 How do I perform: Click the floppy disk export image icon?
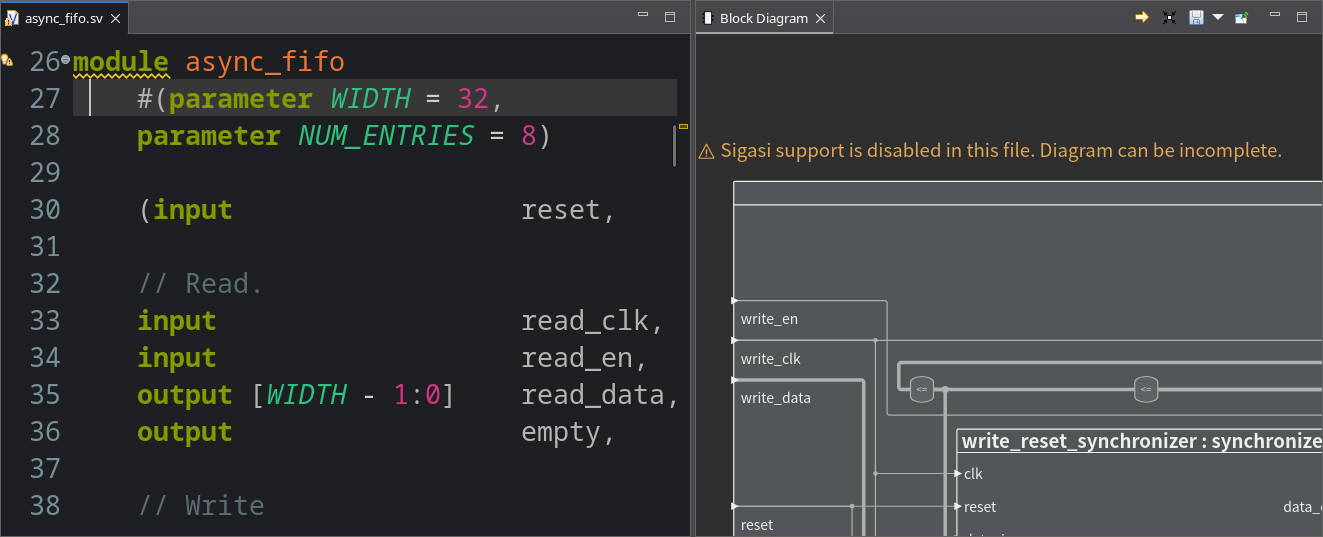1196,18
